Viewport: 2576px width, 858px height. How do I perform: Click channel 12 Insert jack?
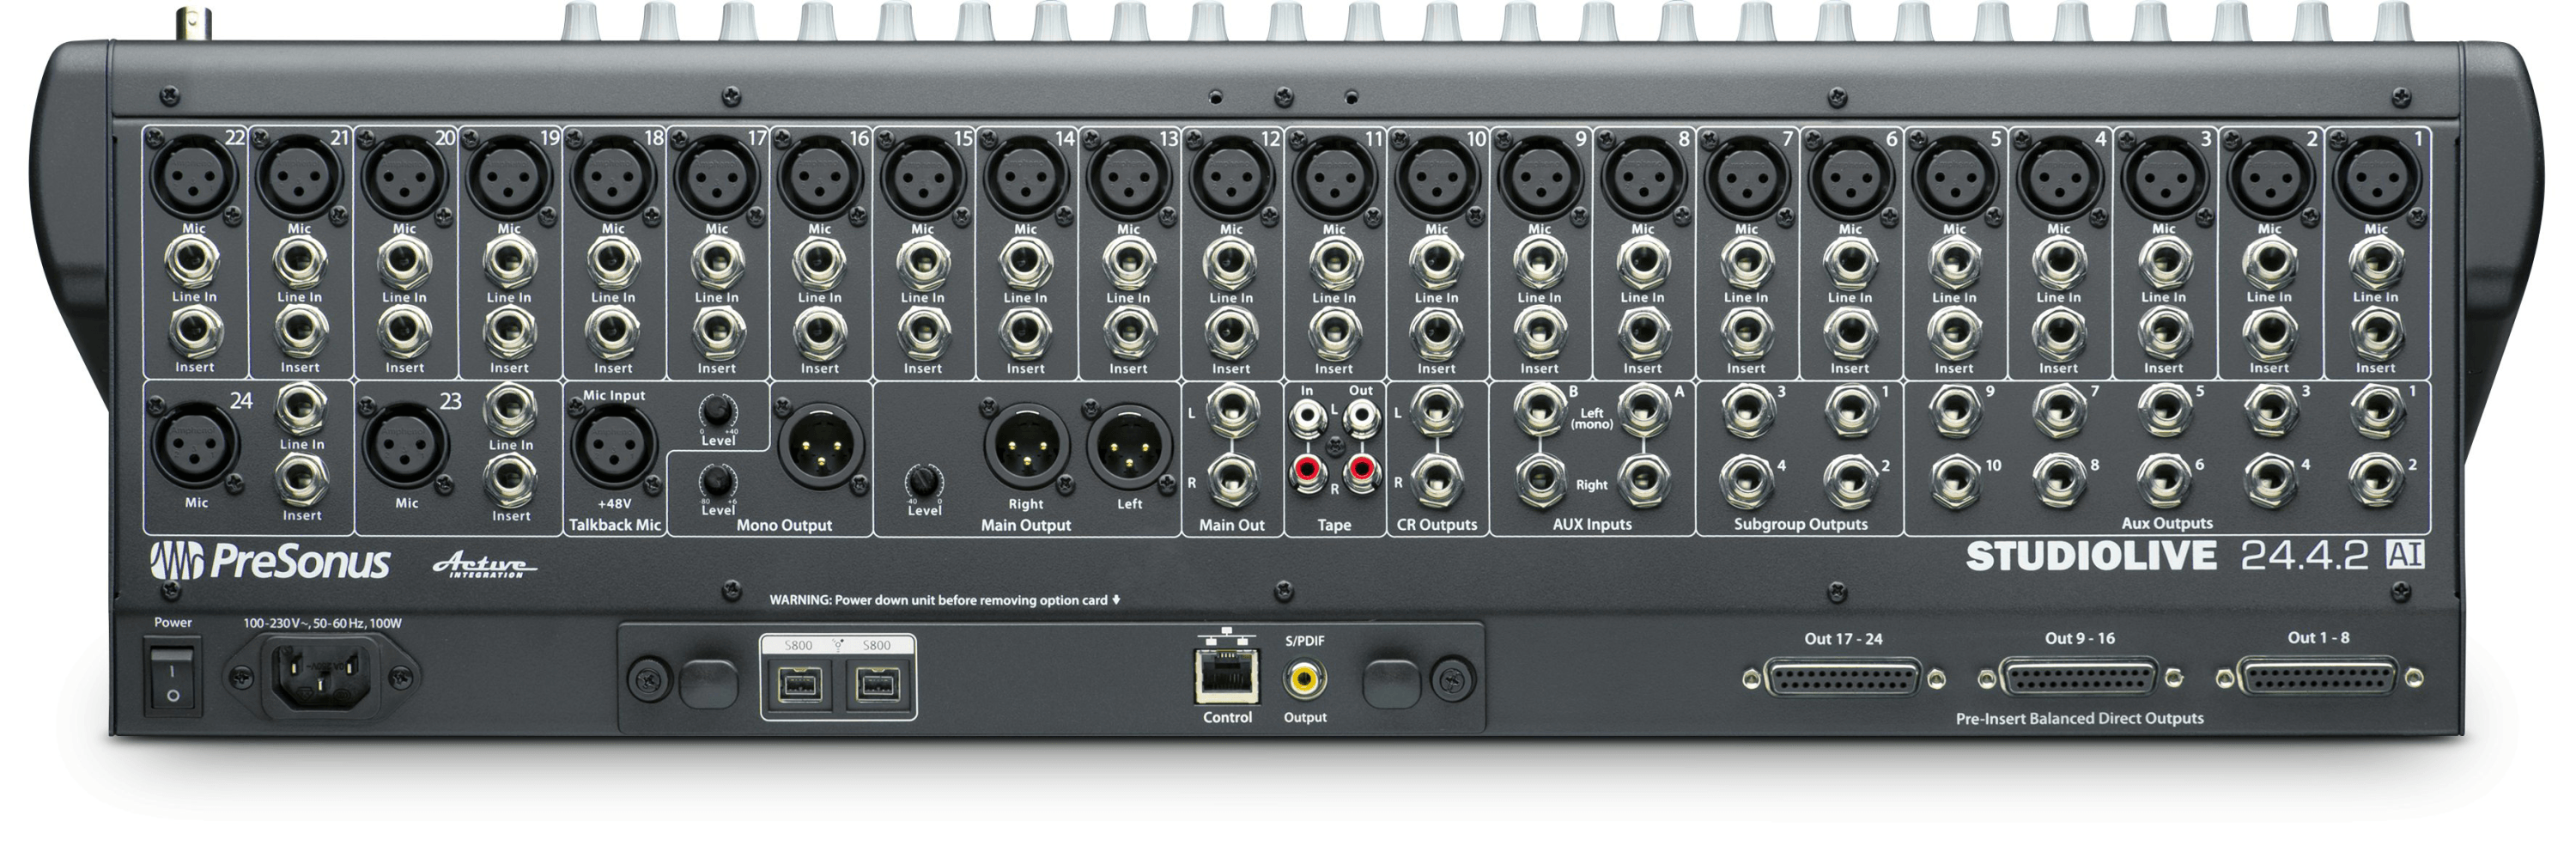pos(1231,332)
